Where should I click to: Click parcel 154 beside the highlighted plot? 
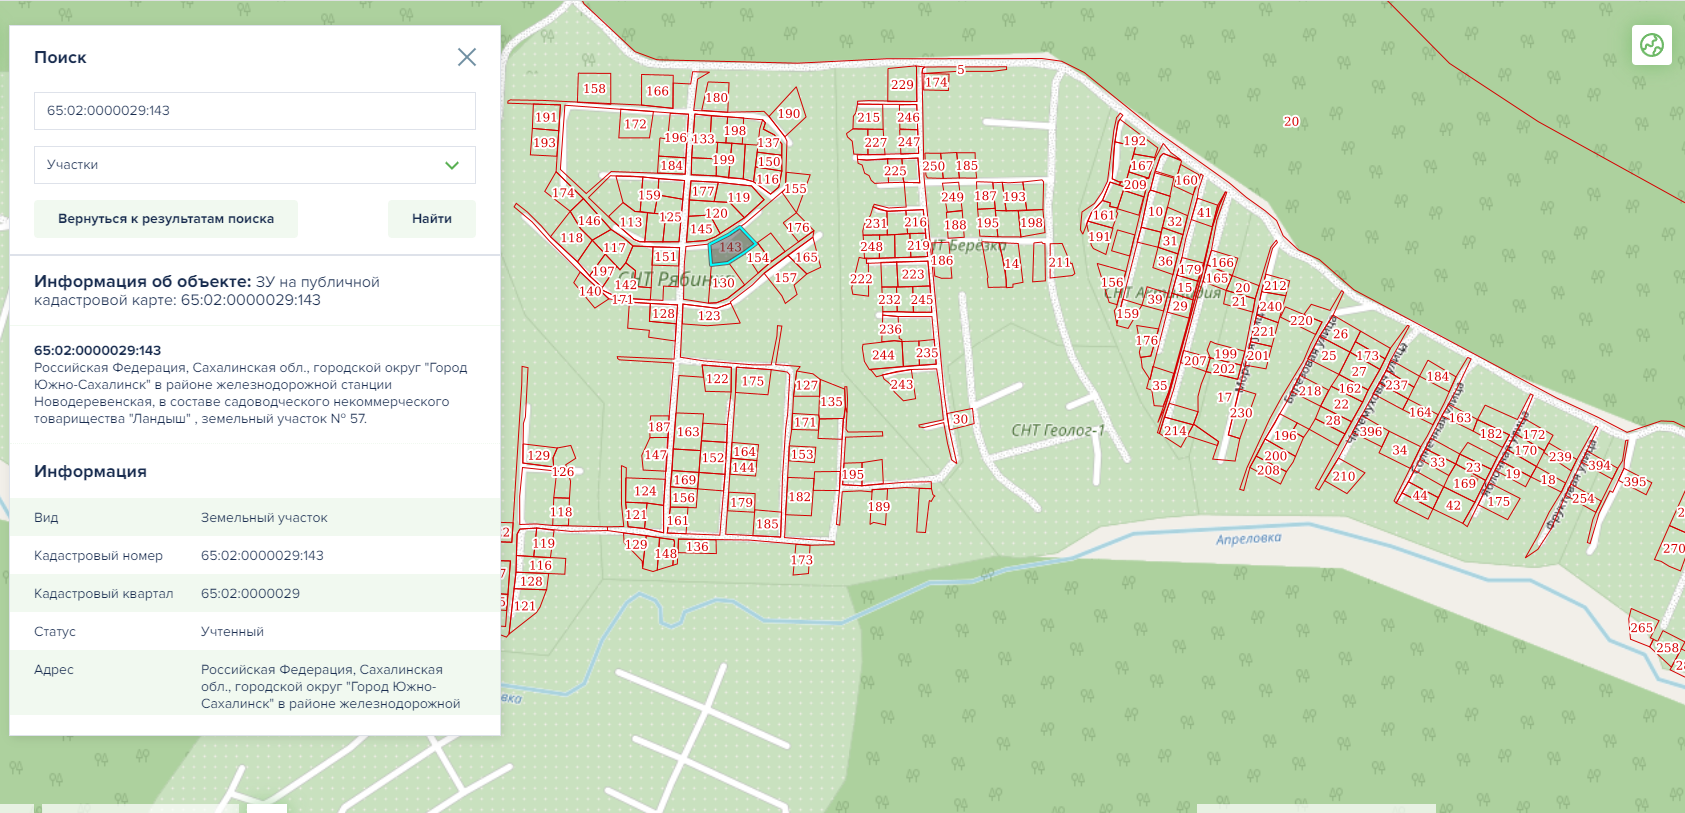[x=758, y=258]
